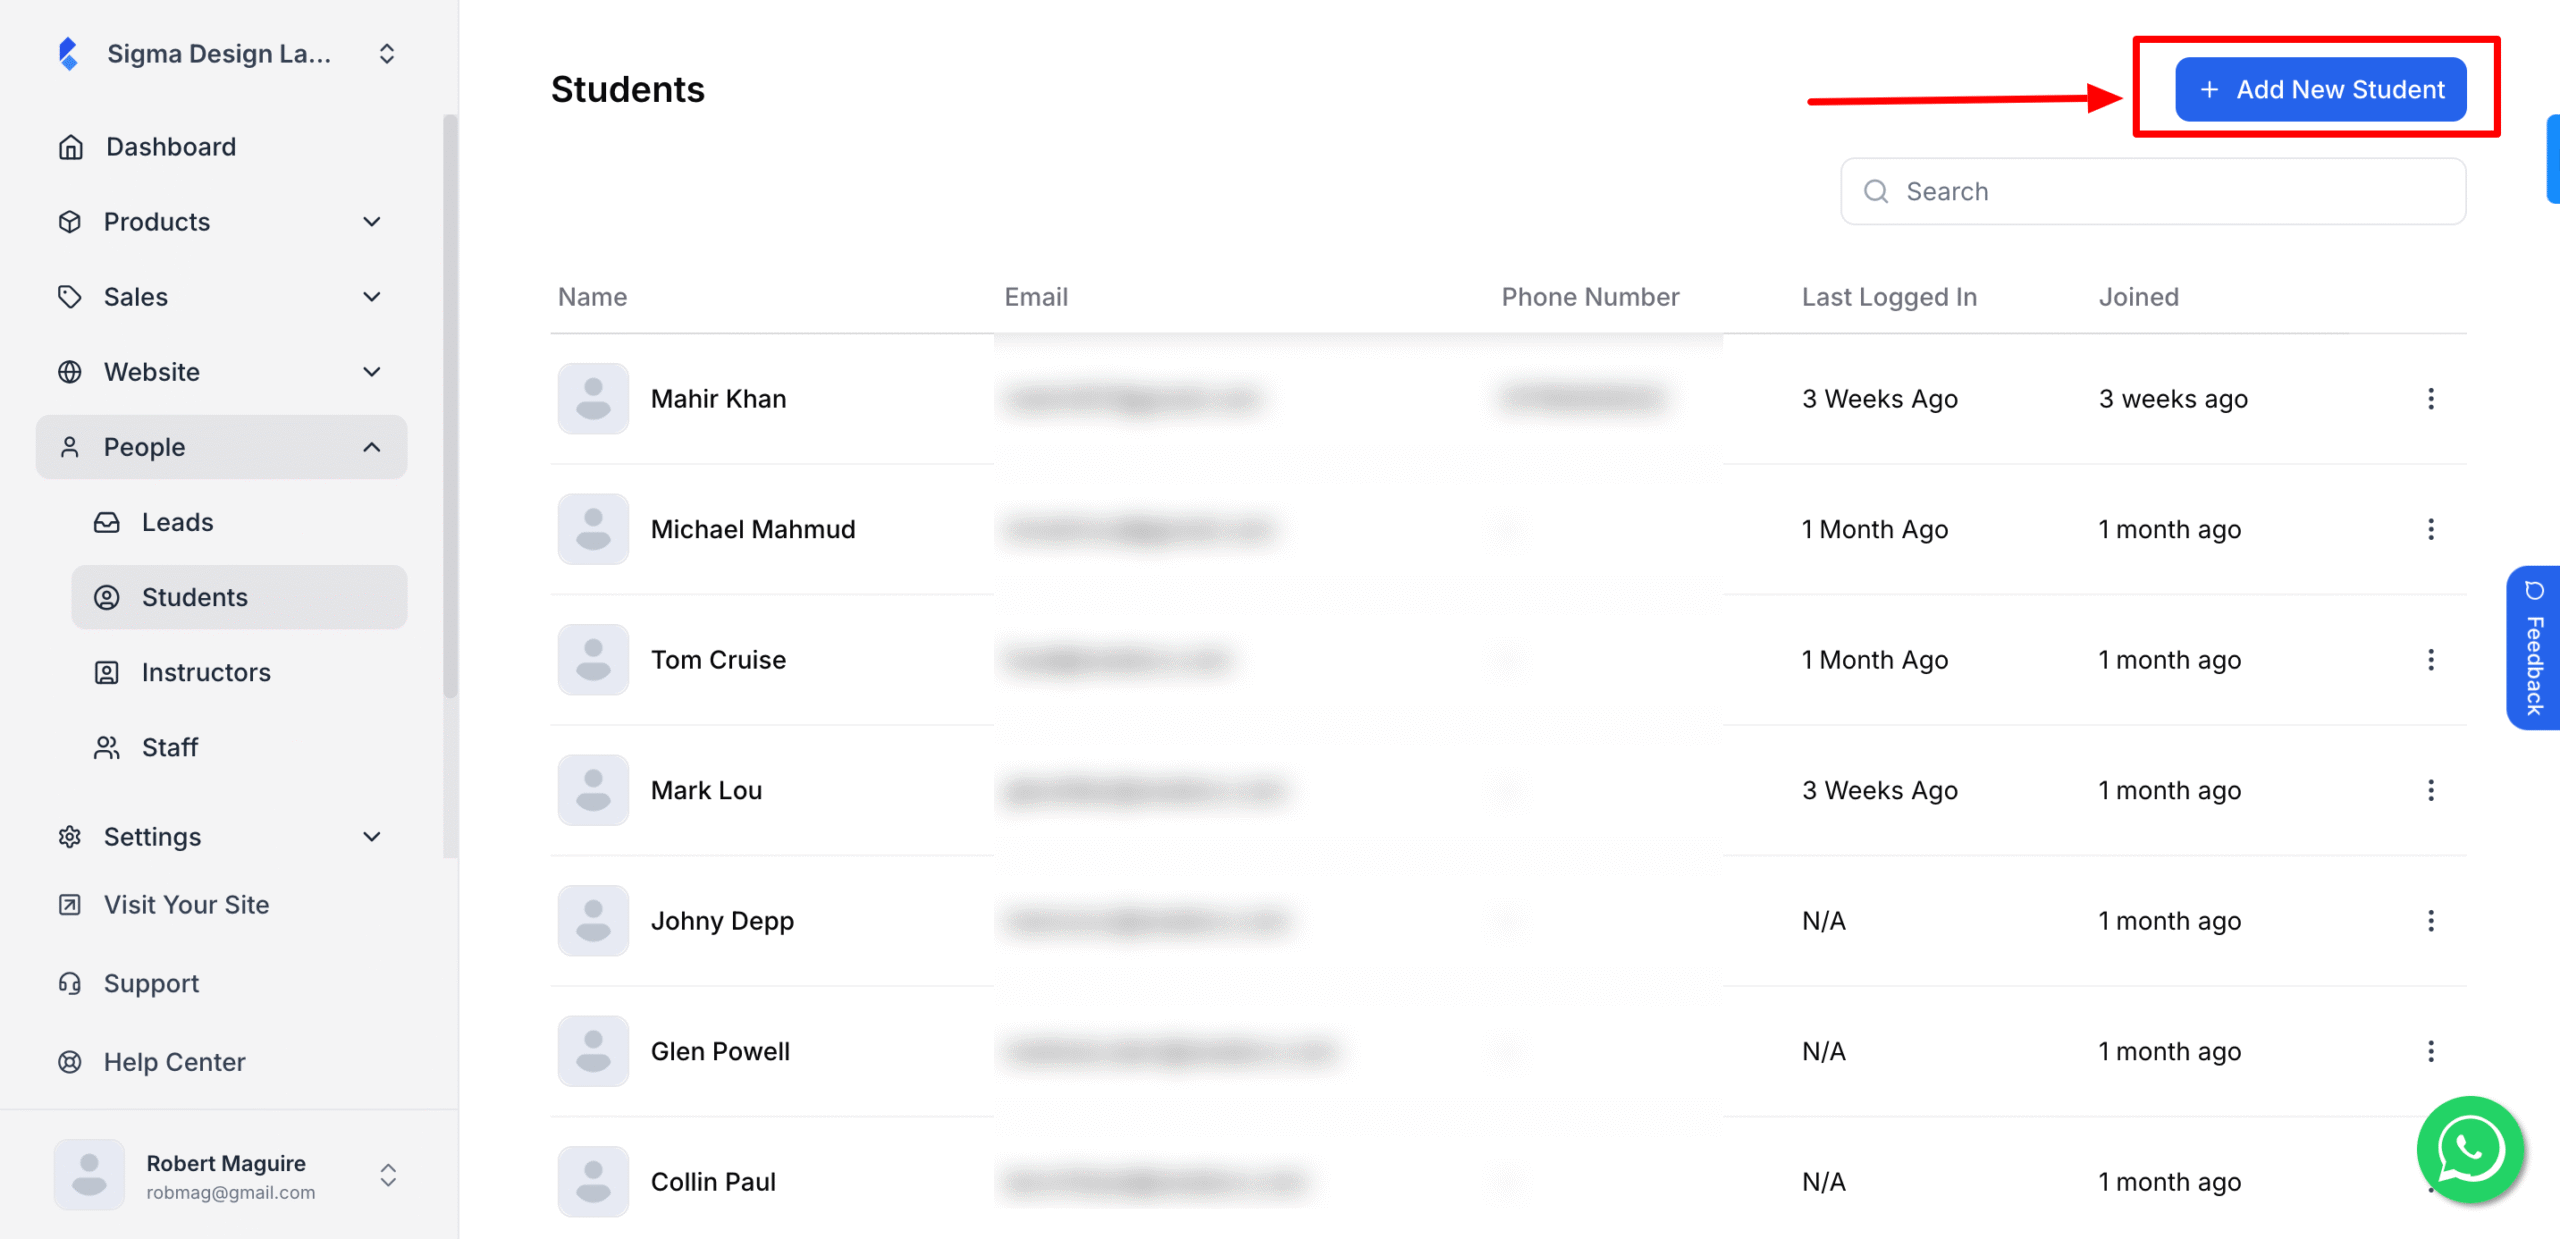2560x1239 pixels.
Task: Expand the Products menu
Action: coord(221,222)
